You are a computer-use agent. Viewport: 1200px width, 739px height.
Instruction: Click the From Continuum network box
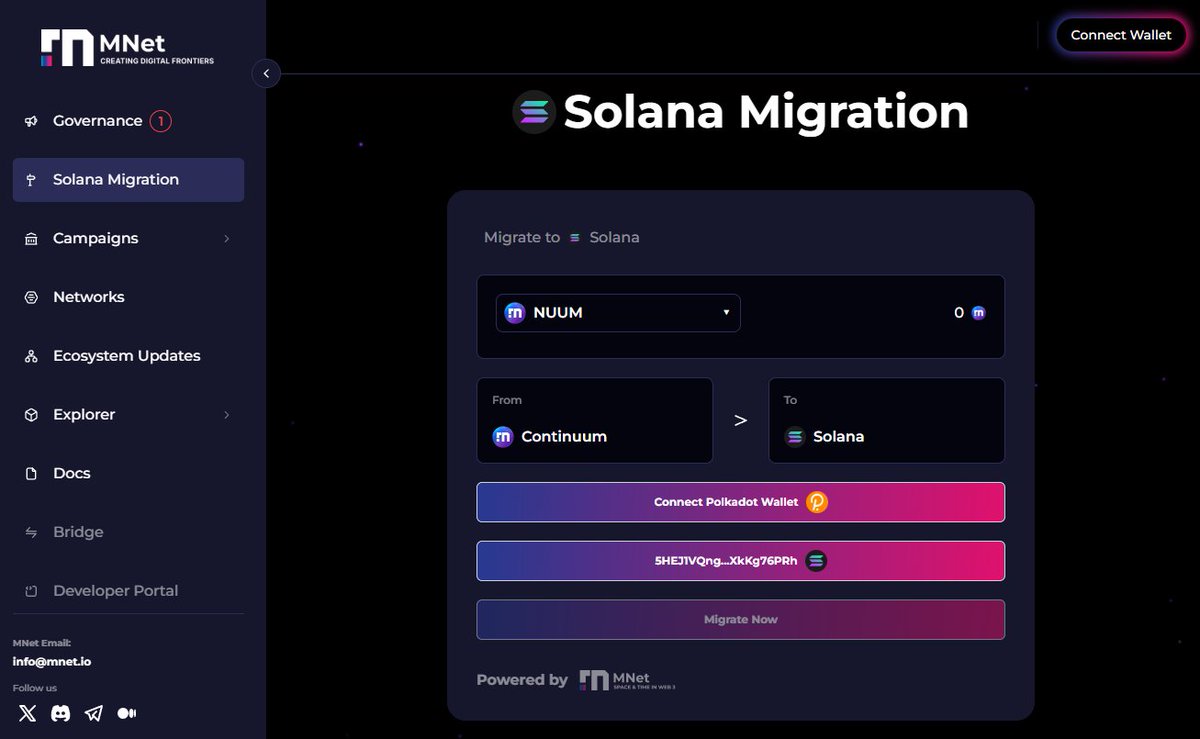click(595, 420)
